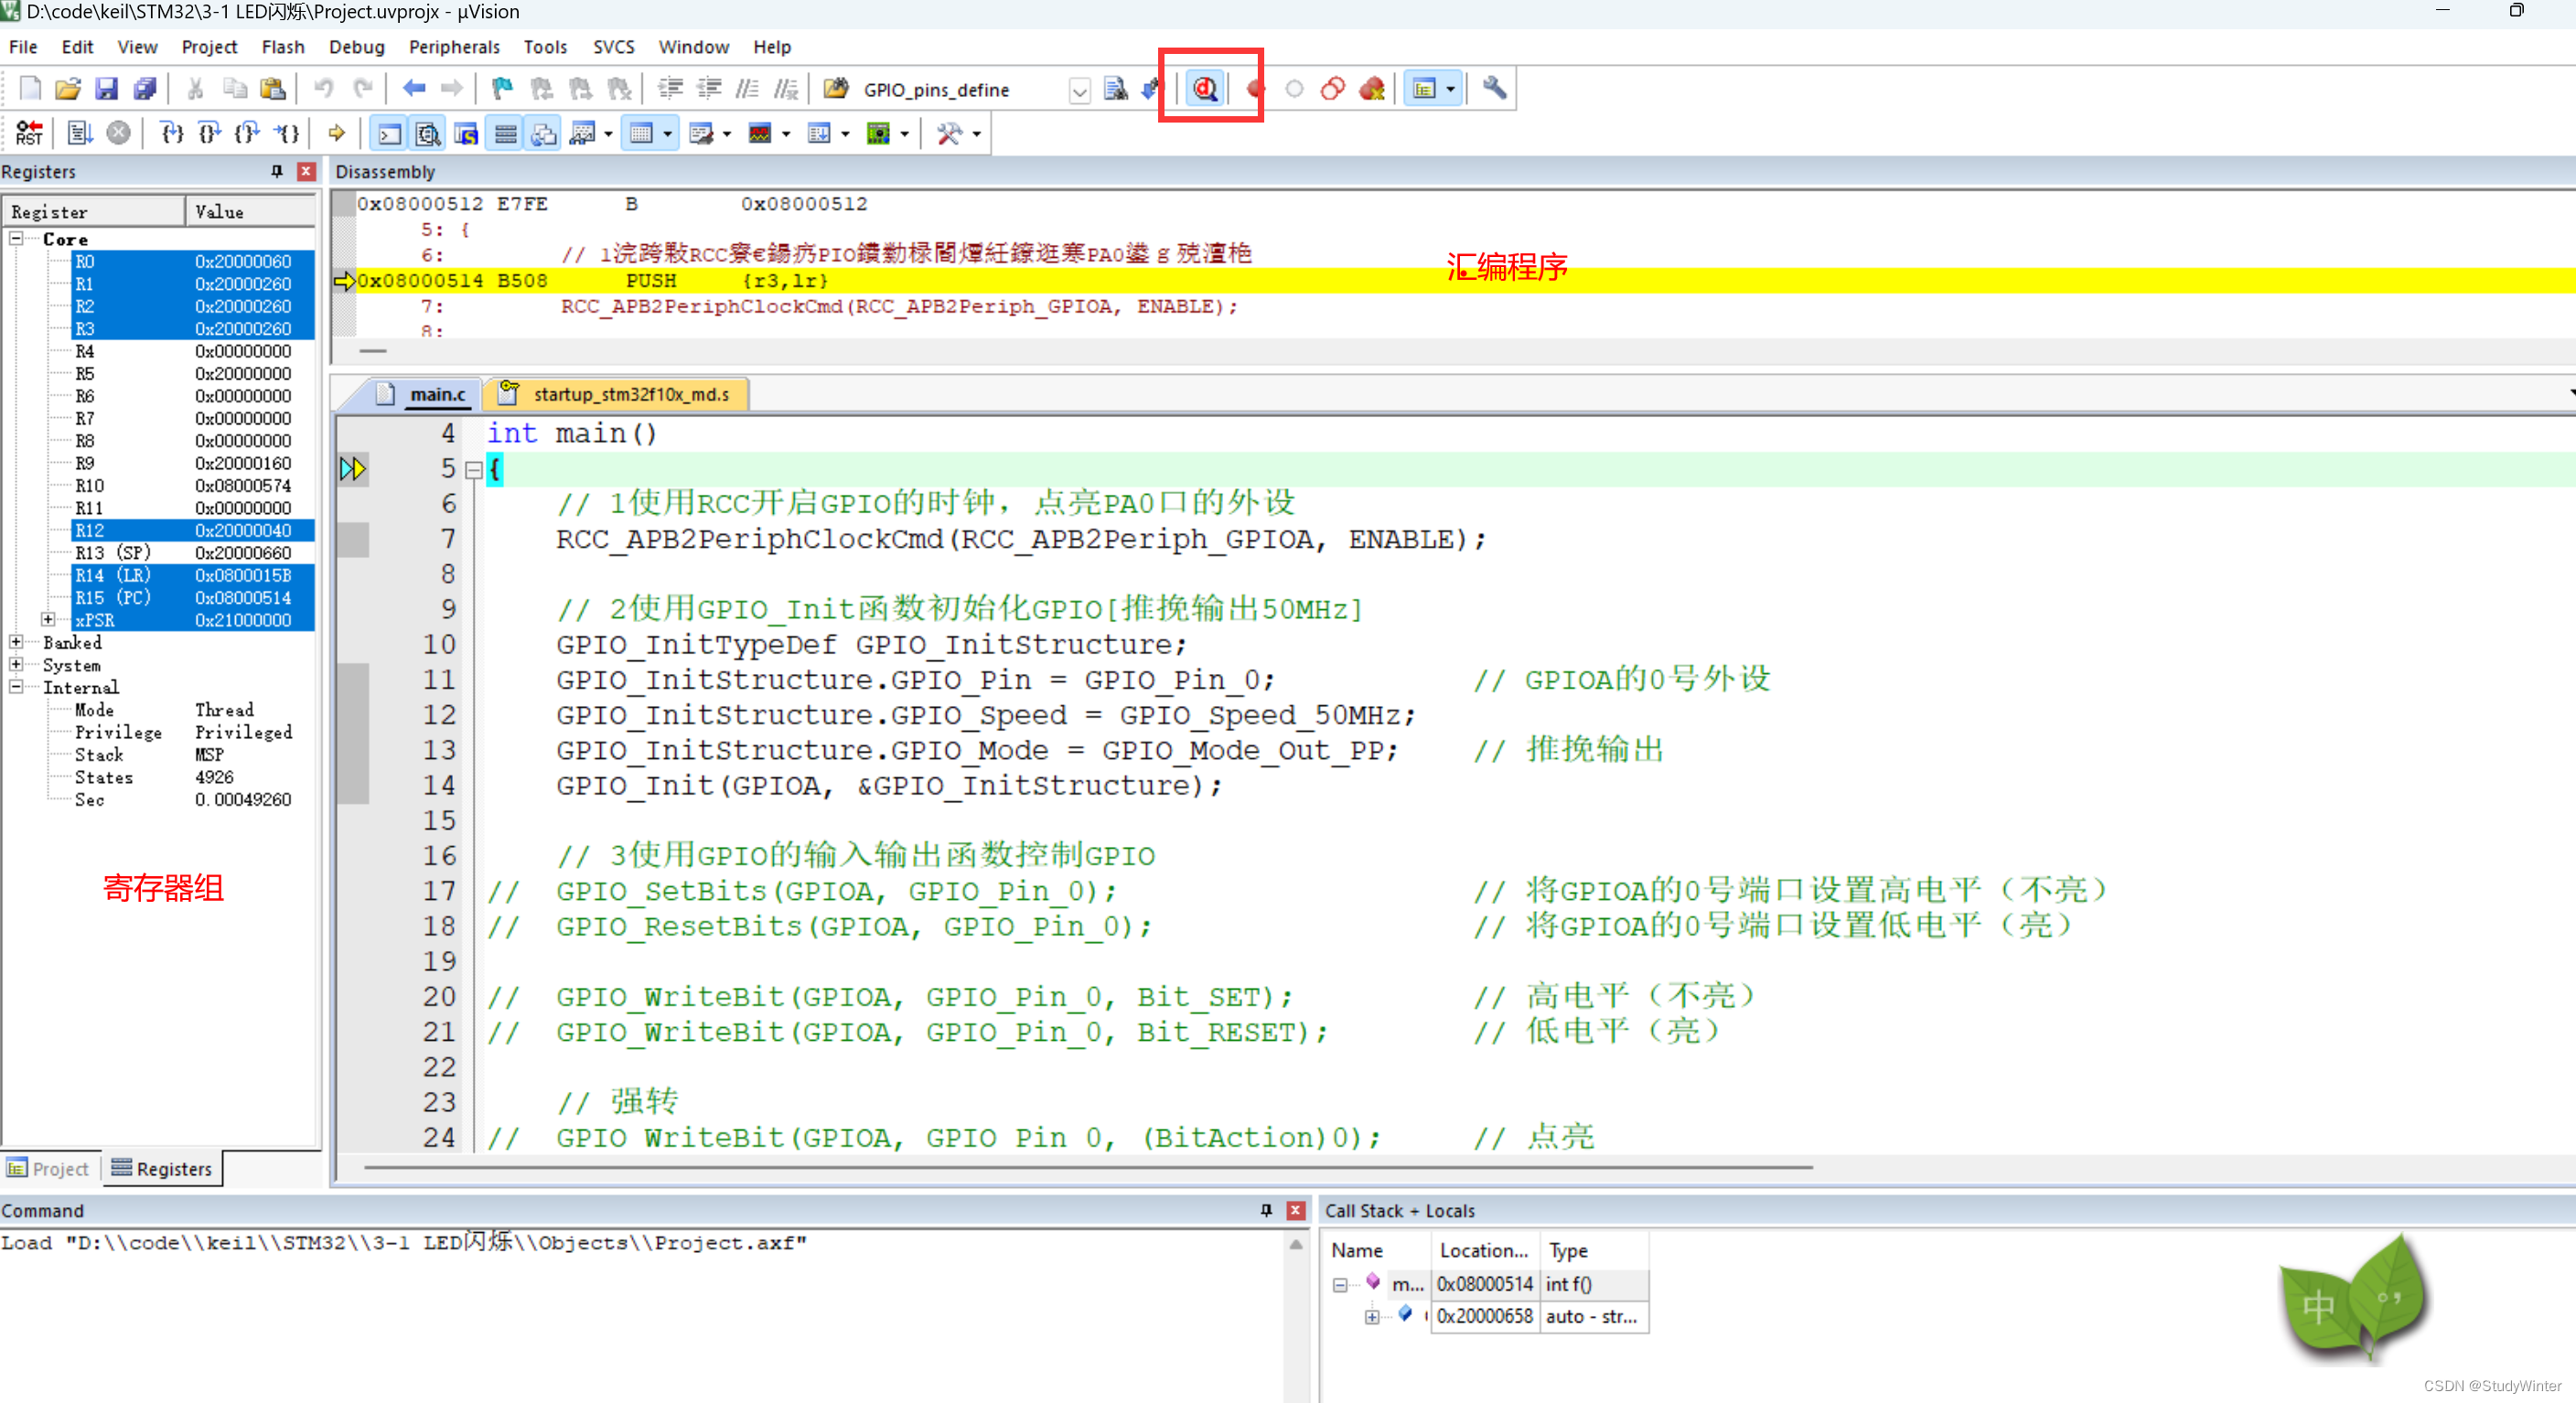Set a bookmark with the blue flag icon

[502, 89]
